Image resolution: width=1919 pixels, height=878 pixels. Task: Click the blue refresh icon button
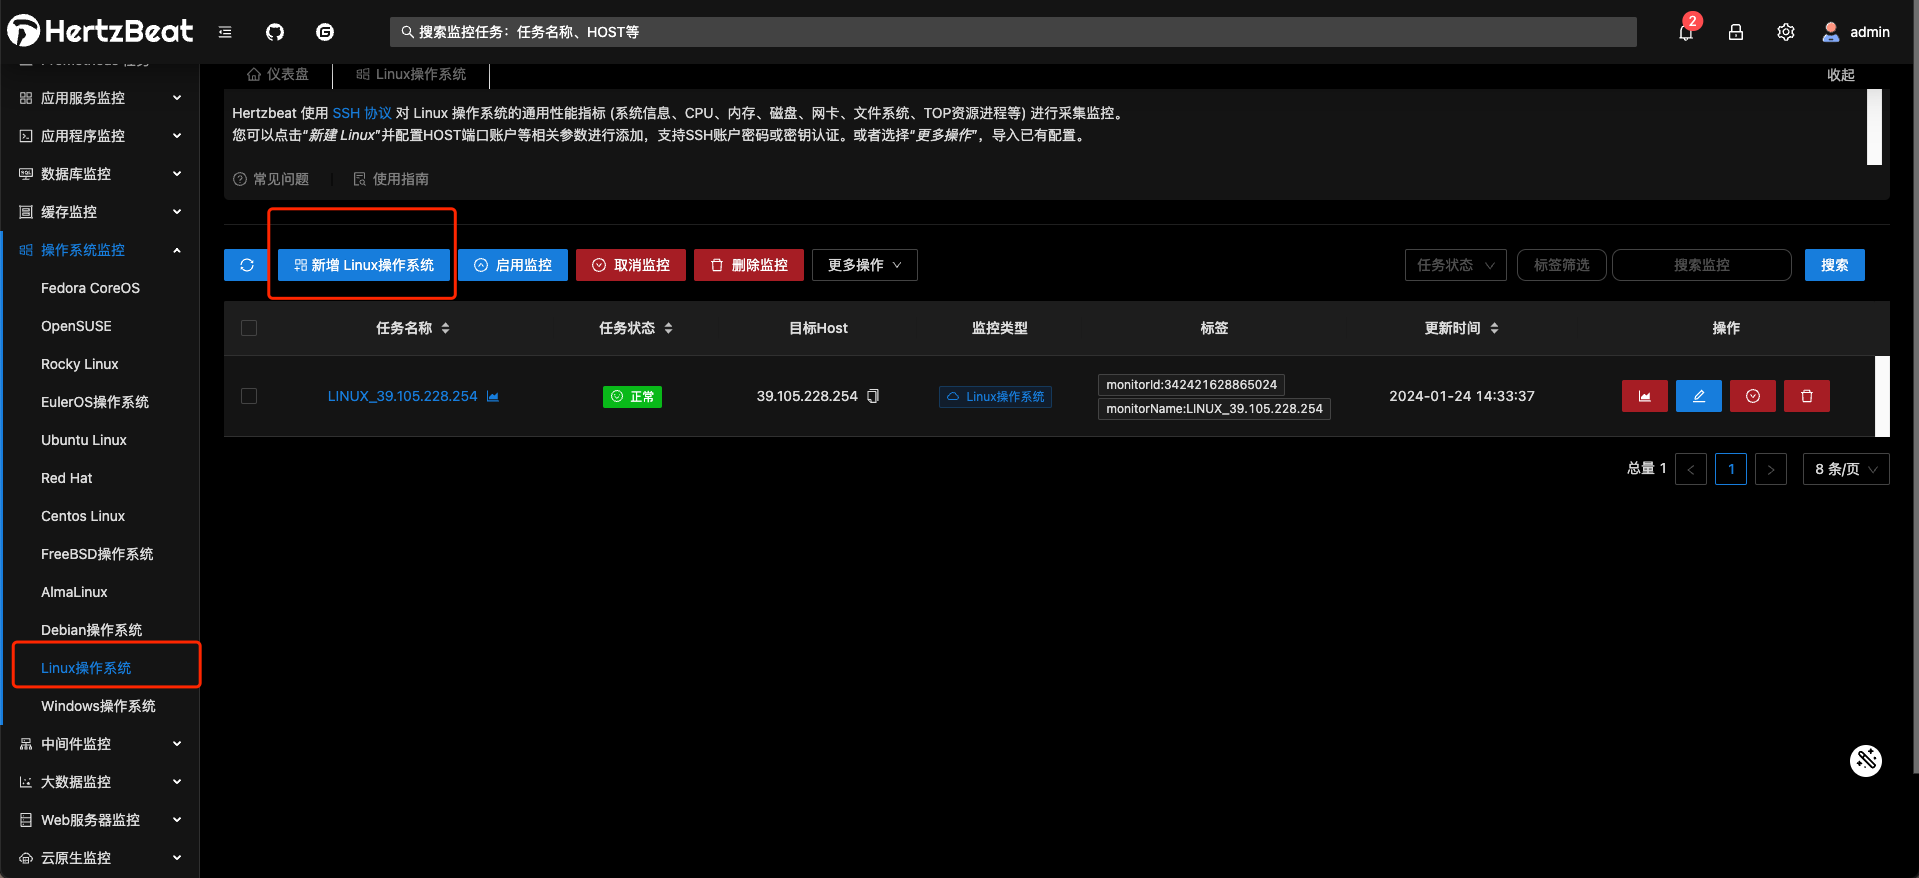pyautogui.click(x=247, y=265)
